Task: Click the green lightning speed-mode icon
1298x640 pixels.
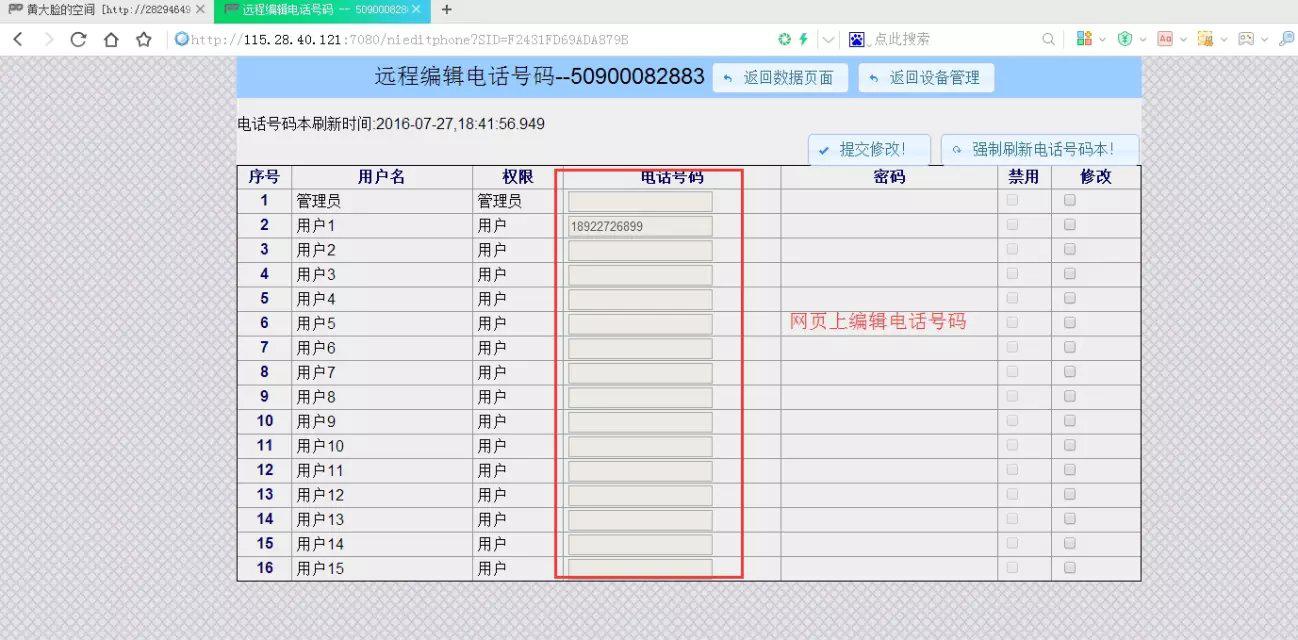Action: [x=802, y=39]
